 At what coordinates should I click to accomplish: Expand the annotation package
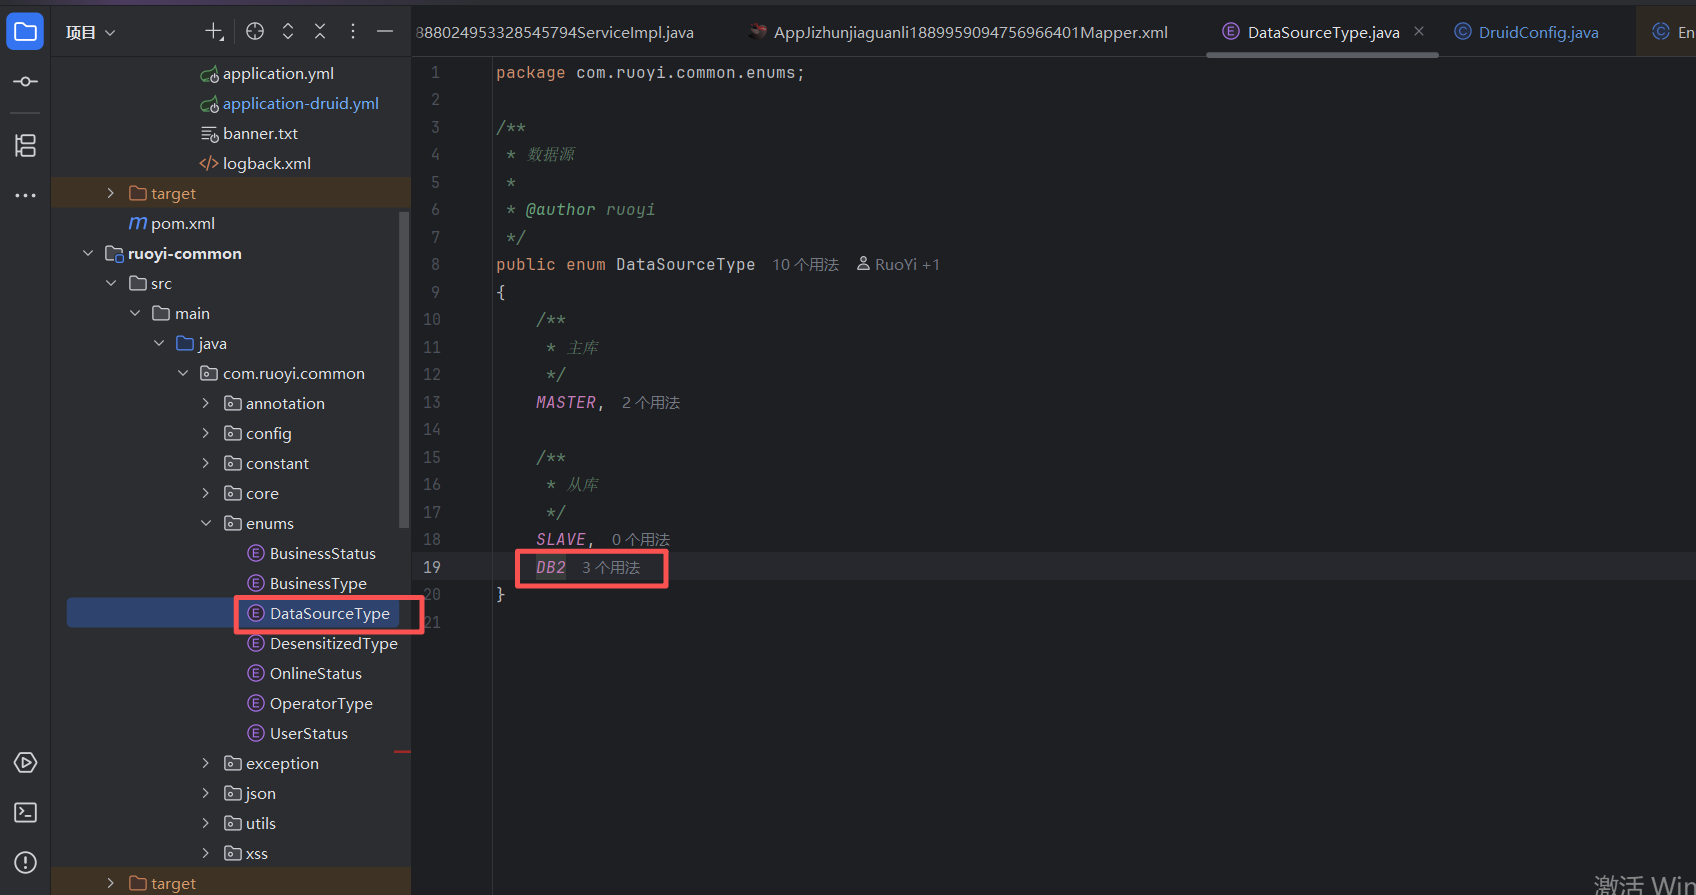[206, 404]
